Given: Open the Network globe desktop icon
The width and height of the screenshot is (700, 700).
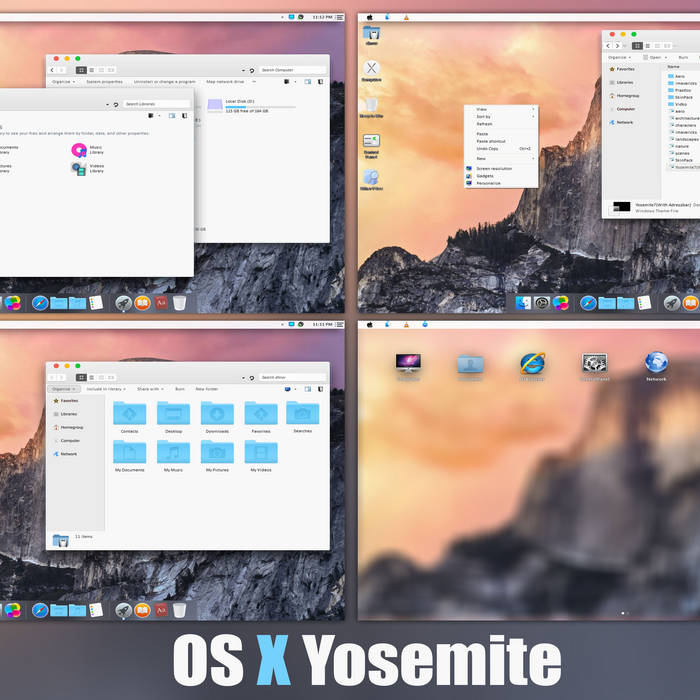Looking at the screenshot, I should (656, 362).
